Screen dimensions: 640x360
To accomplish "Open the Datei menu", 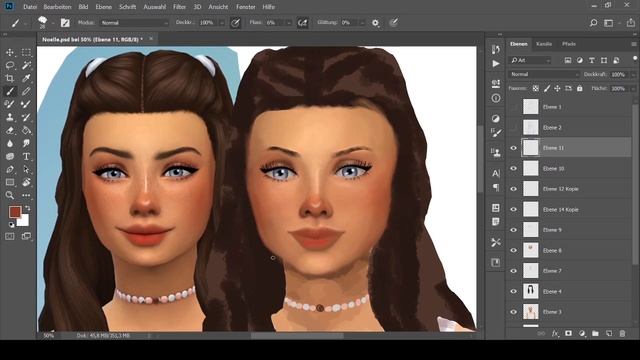I will 30,7.
